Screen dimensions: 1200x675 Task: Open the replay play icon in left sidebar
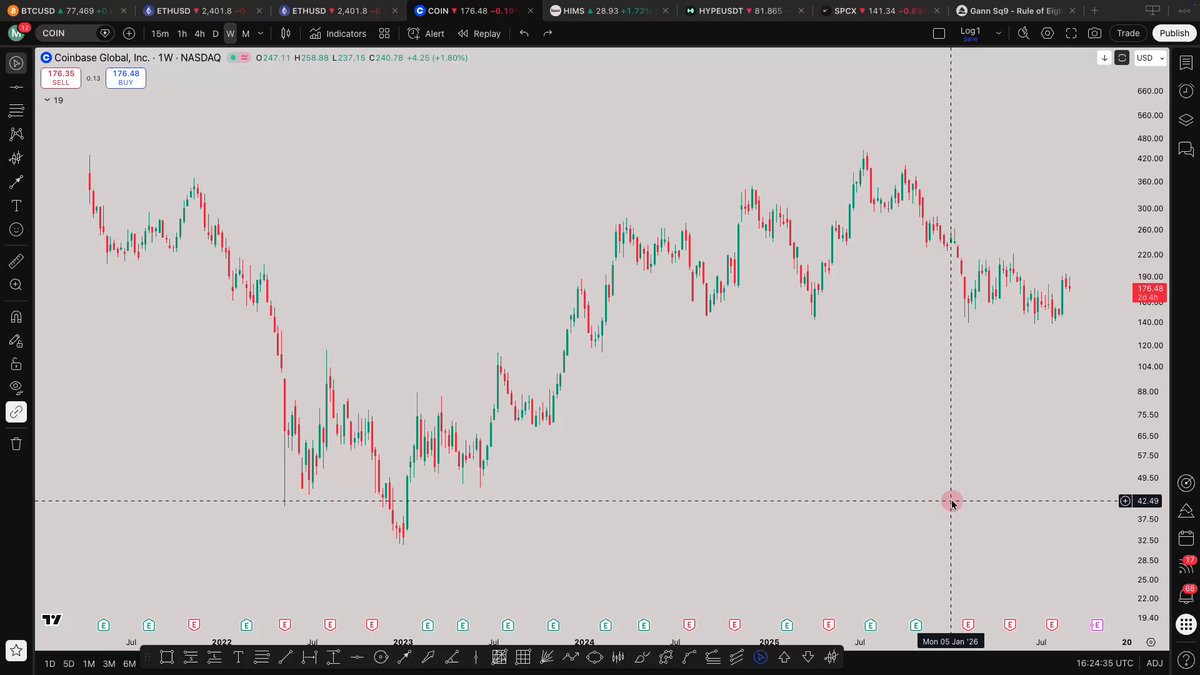[x=16, y=63]
